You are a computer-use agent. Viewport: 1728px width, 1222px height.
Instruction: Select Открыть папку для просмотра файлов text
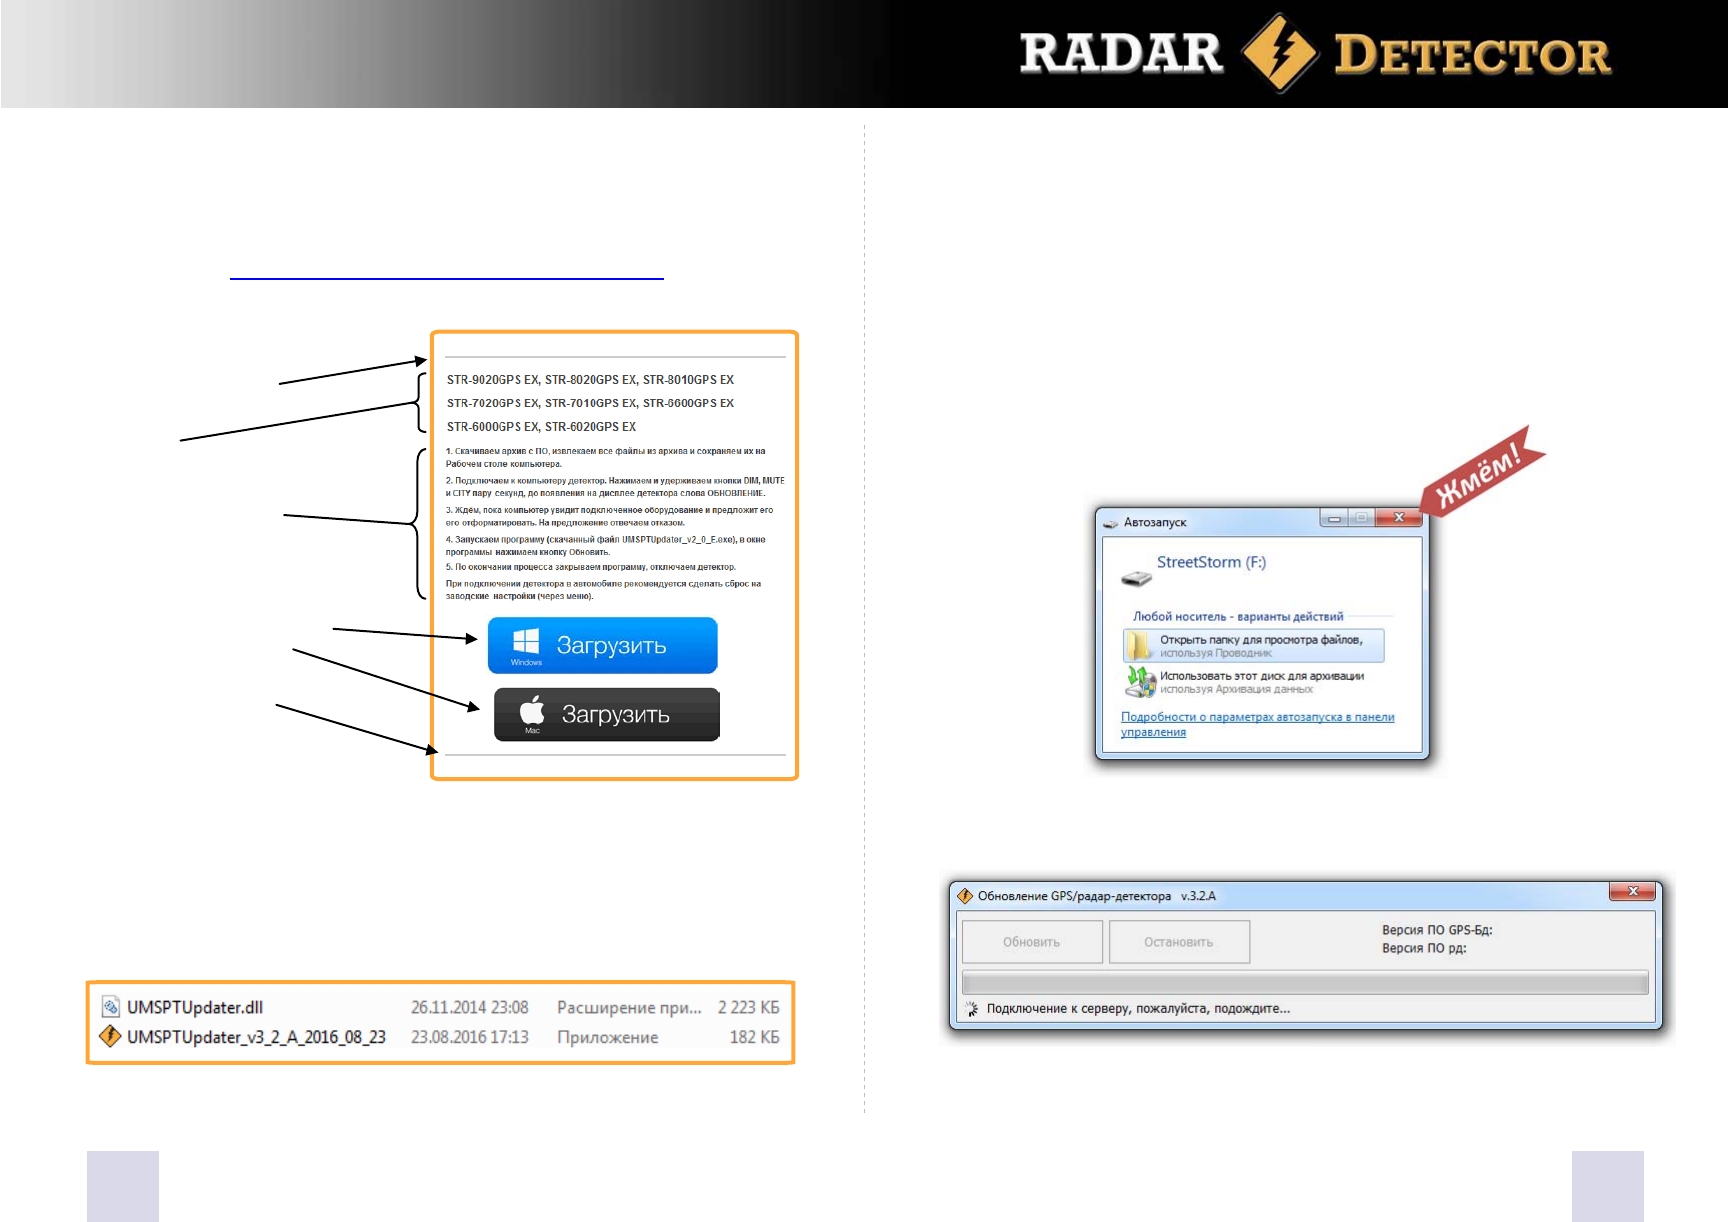point(1260,640)
